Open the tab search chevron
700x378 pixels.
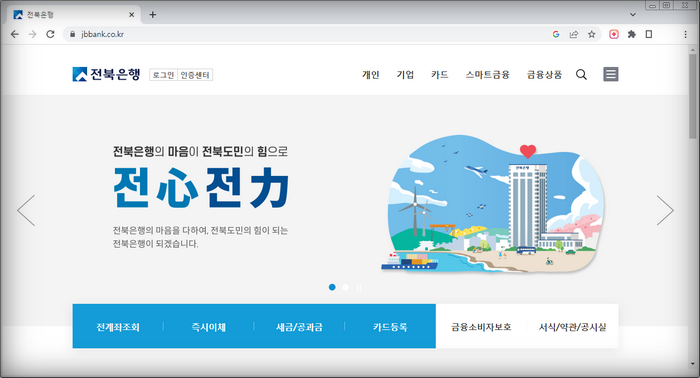(633, 15)
